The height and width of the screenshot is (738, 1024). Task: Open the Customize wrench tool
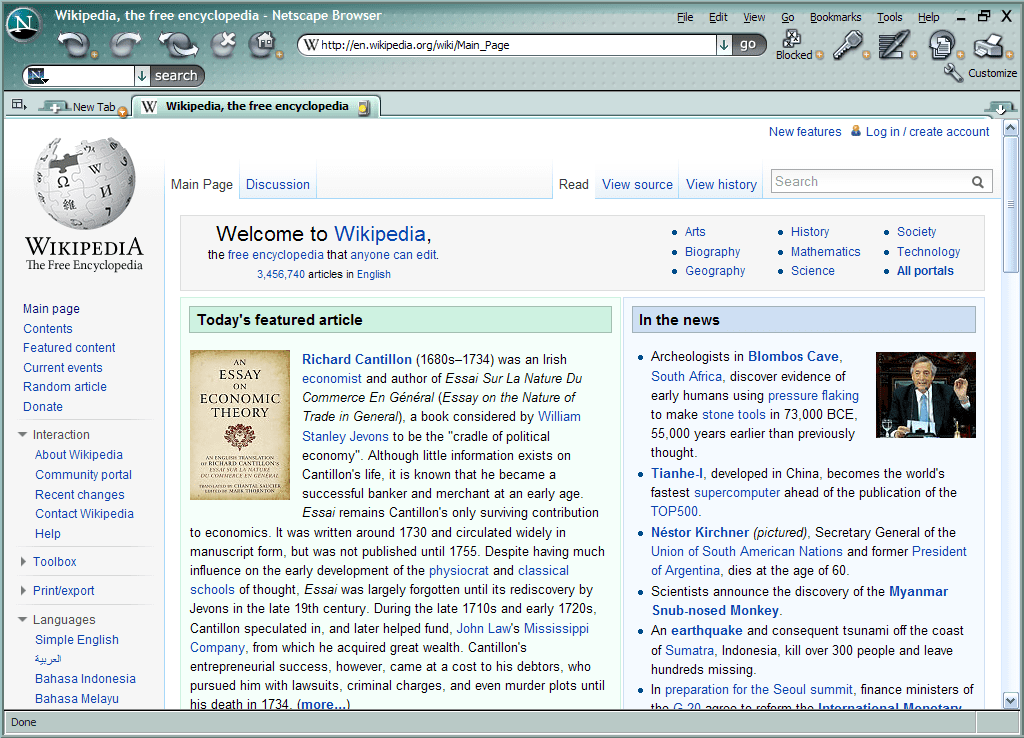953,72
